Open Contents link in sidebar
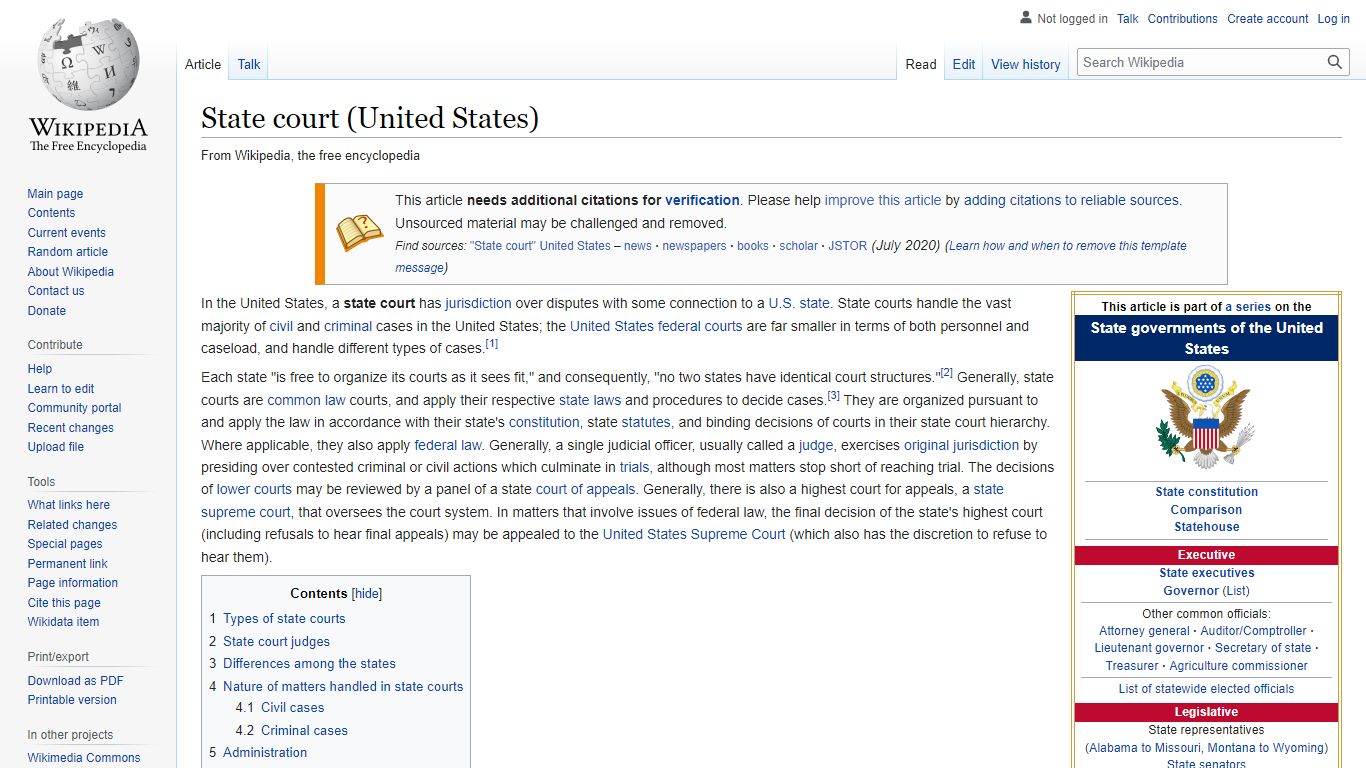Screen dimensions: 1366x768 tap(51, 213)
